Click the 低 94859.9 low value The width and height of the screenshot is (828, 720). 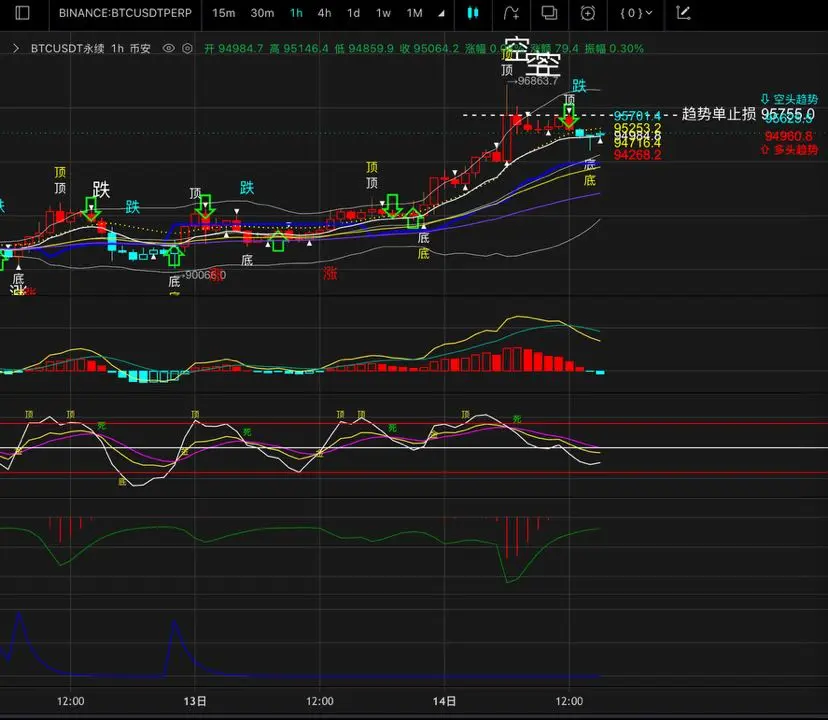pos(364,49)
